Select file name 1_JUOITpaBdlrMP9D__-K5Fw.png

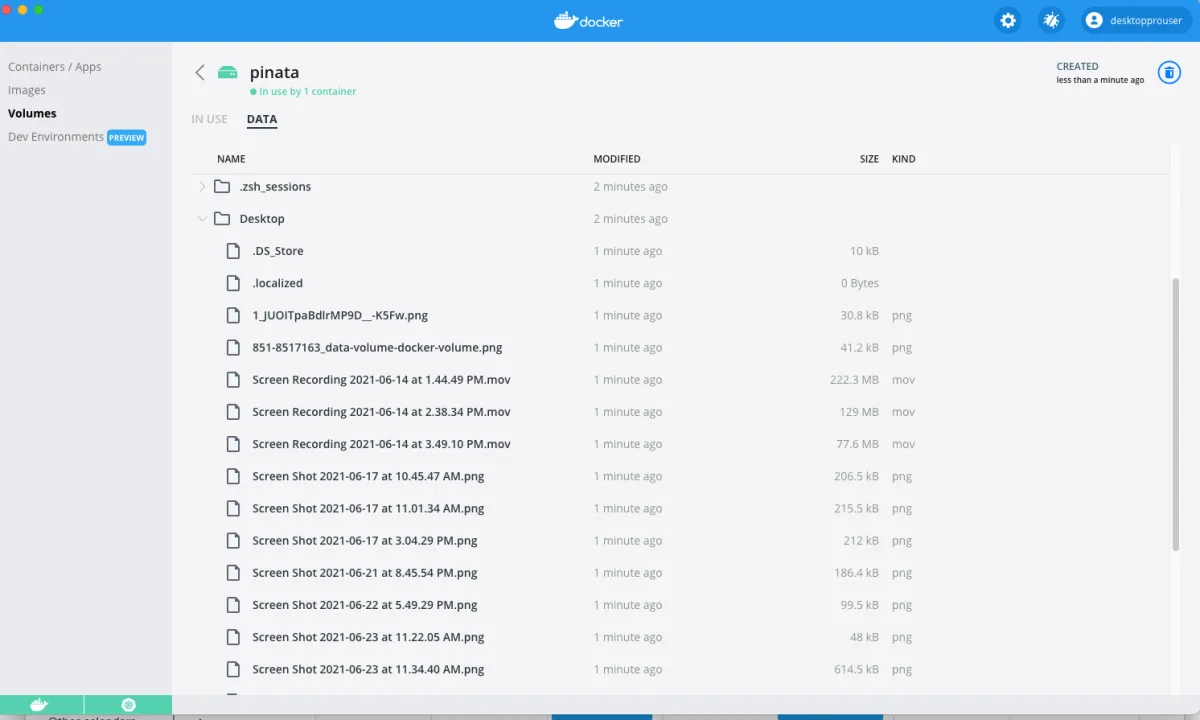coord(340,315)
